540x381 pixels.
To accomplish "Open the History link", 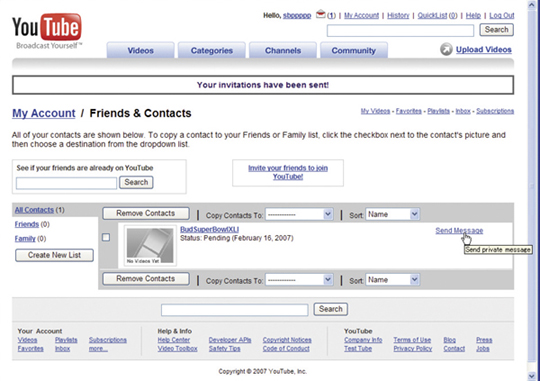I will coord(398,16).
